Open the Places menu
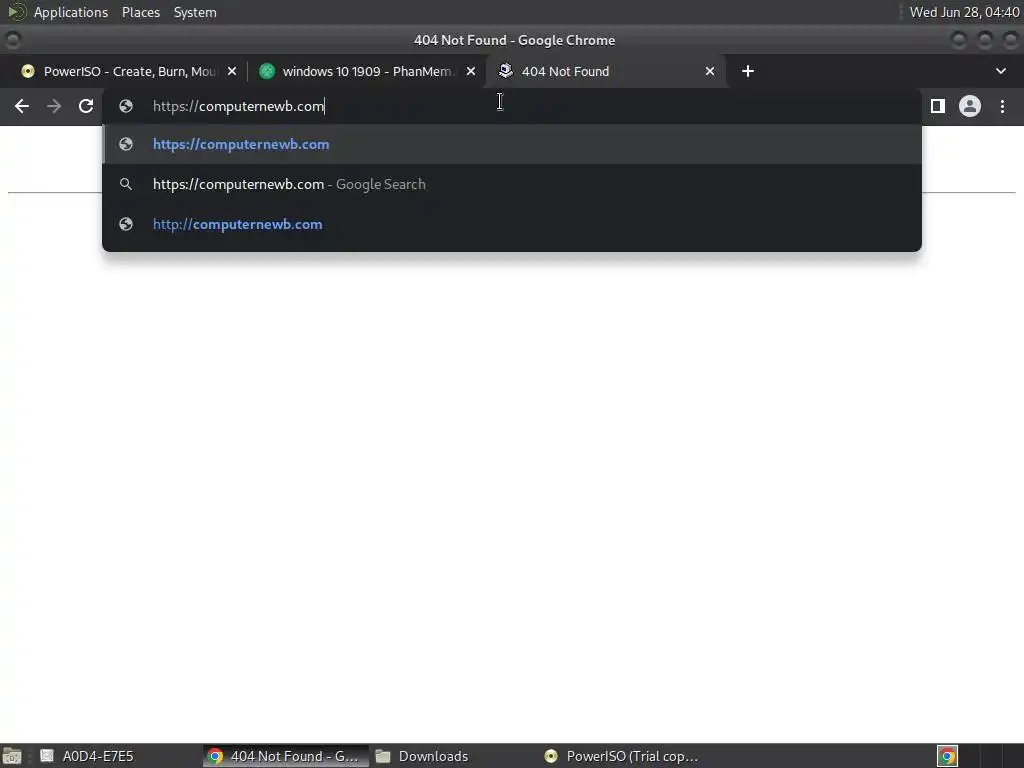The image size is (1024, 768). tap(140, 12)
